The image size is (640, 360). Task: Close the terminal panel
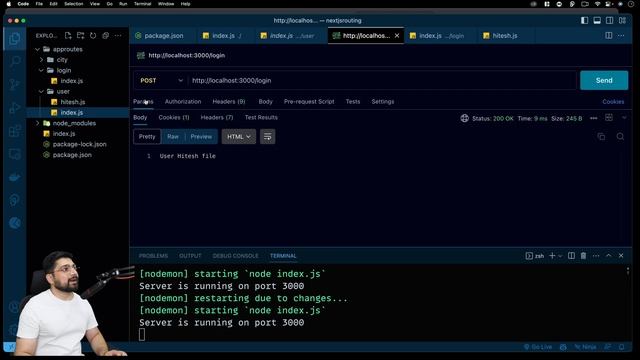[x=621, y=256]
